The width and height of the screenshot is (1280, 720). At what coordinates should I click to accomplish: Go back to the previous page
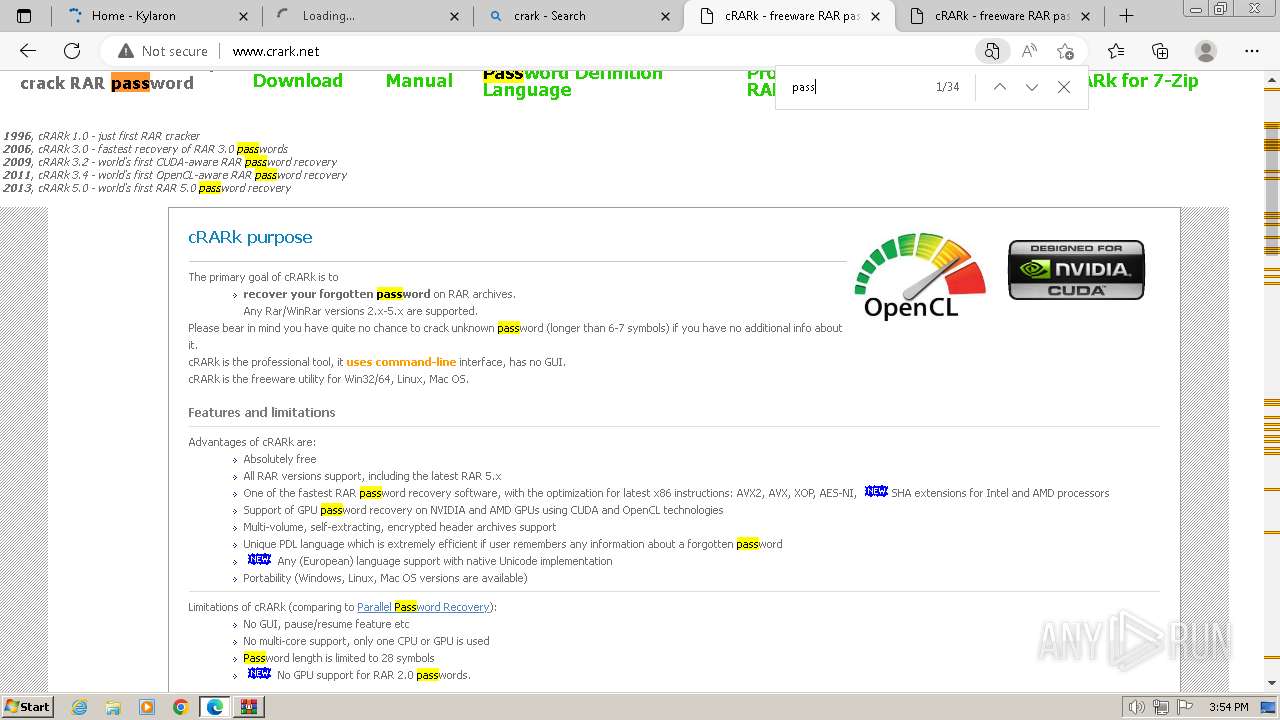pyautogui.click(x=28, y=51)
